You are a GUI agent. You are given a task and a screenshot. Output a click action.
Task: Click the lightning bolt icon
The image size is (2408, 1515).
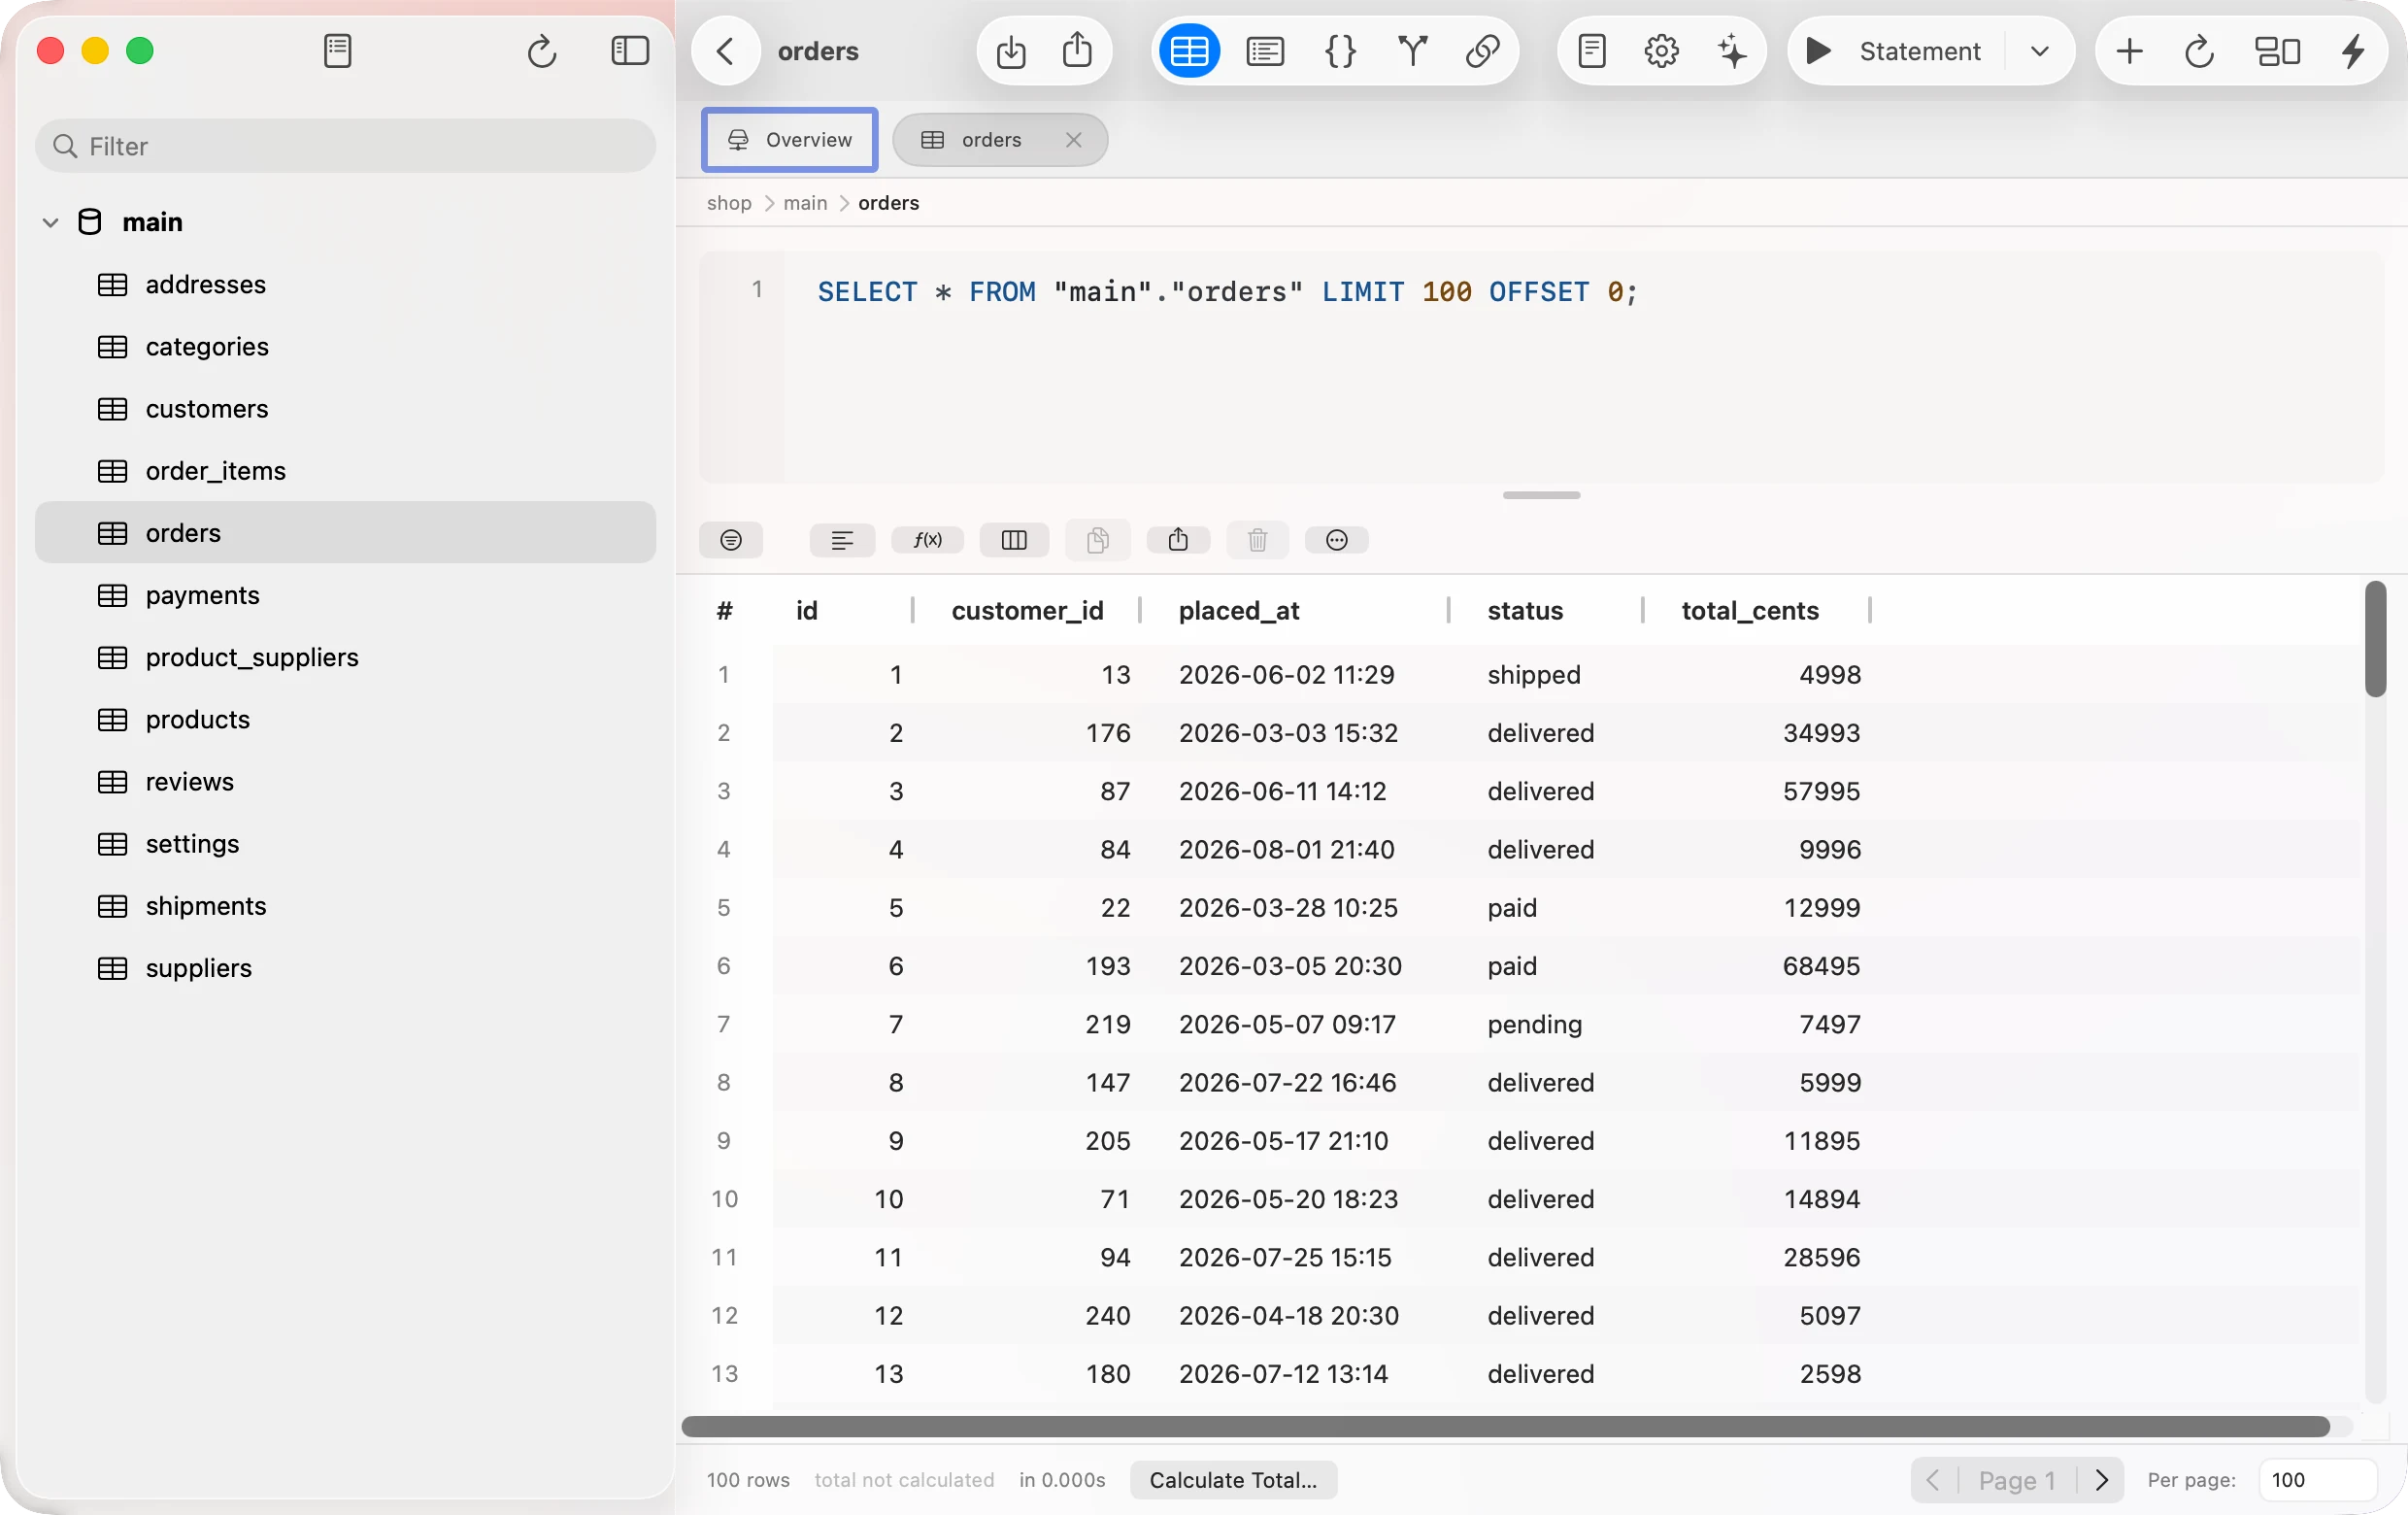tap(2353, 51)
